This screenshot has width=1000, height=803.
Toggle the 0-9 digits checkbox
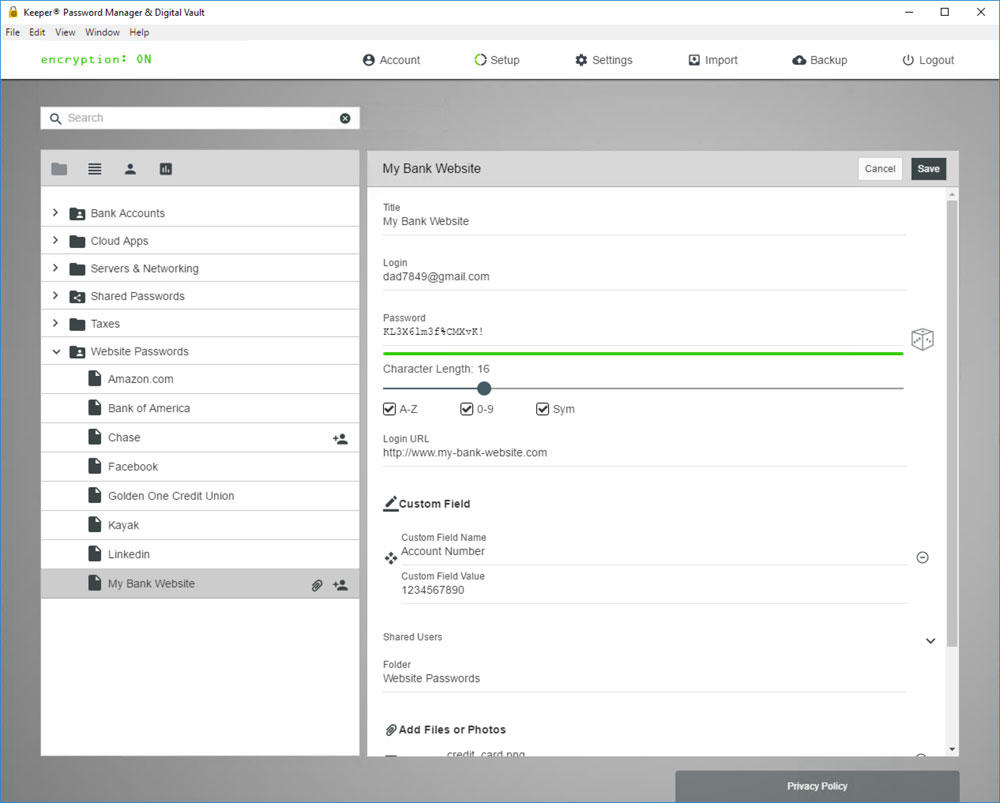pos(467,409)
